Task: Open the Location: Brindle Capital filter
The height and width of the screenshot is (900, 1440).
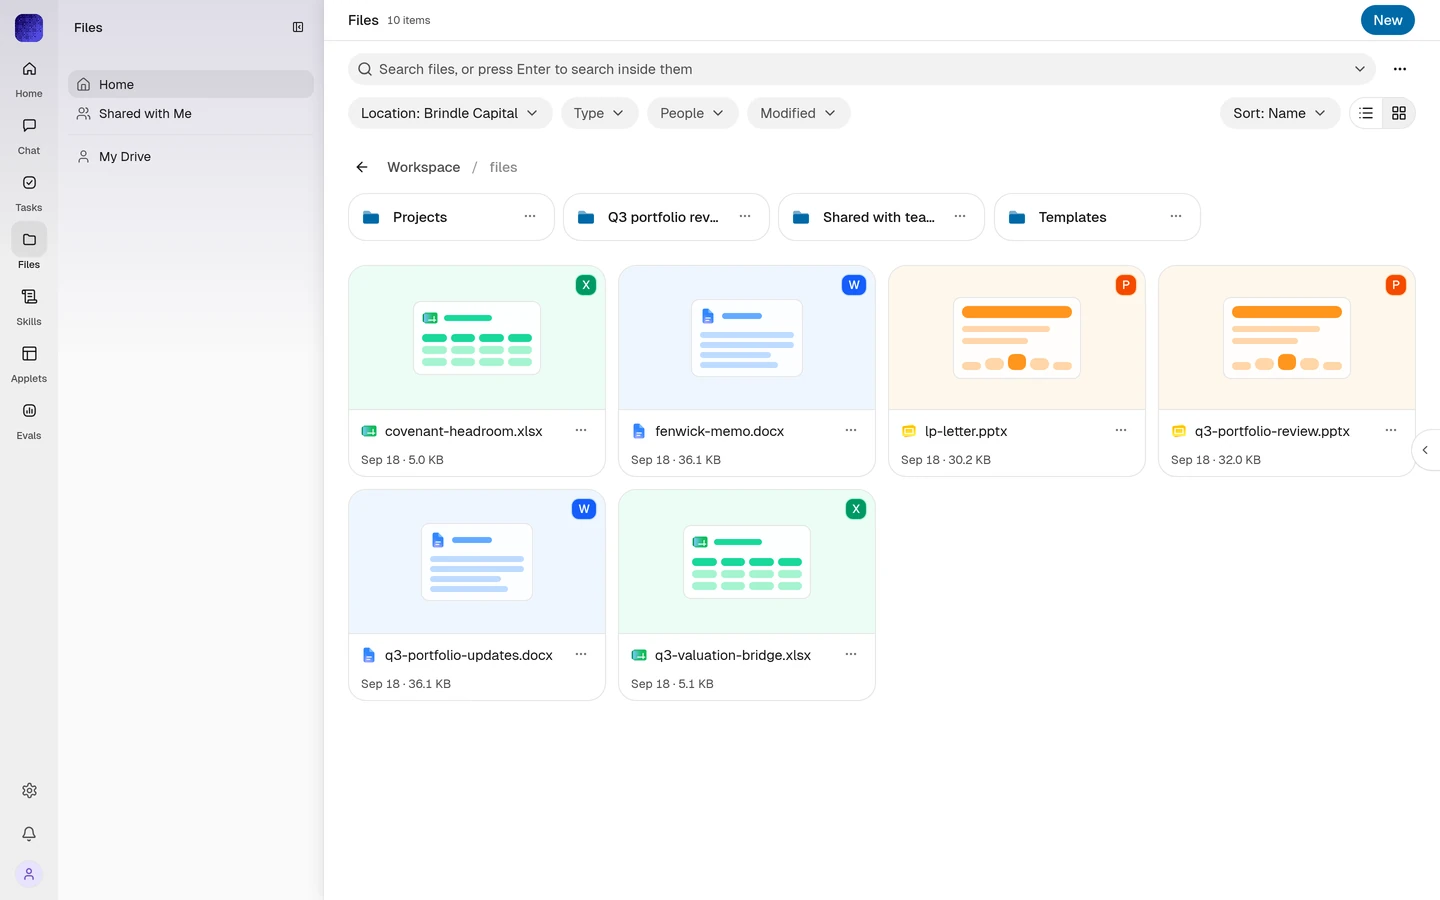Action: 450,113
